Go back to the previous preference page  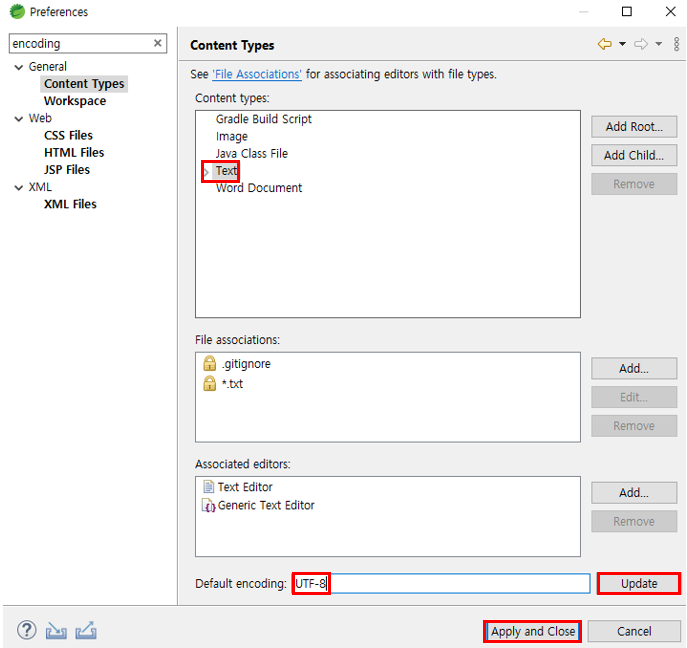605,44
